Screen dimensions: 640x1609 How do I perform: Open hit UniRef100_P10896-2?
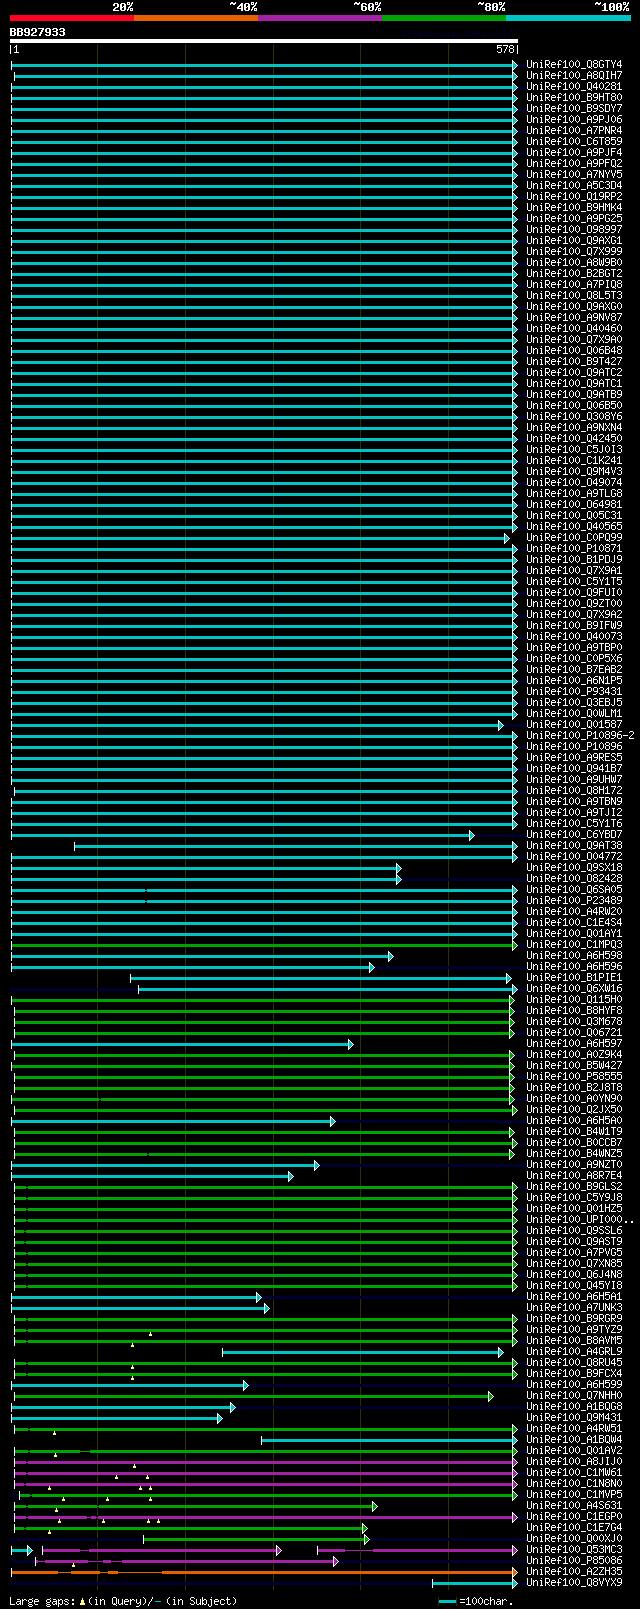(x=580, y=736)
